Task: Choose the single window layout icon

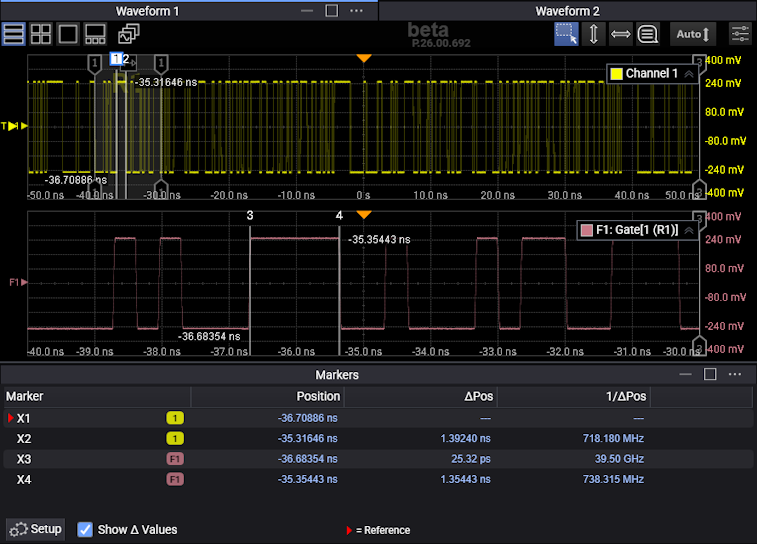Action: coord(68,34)
